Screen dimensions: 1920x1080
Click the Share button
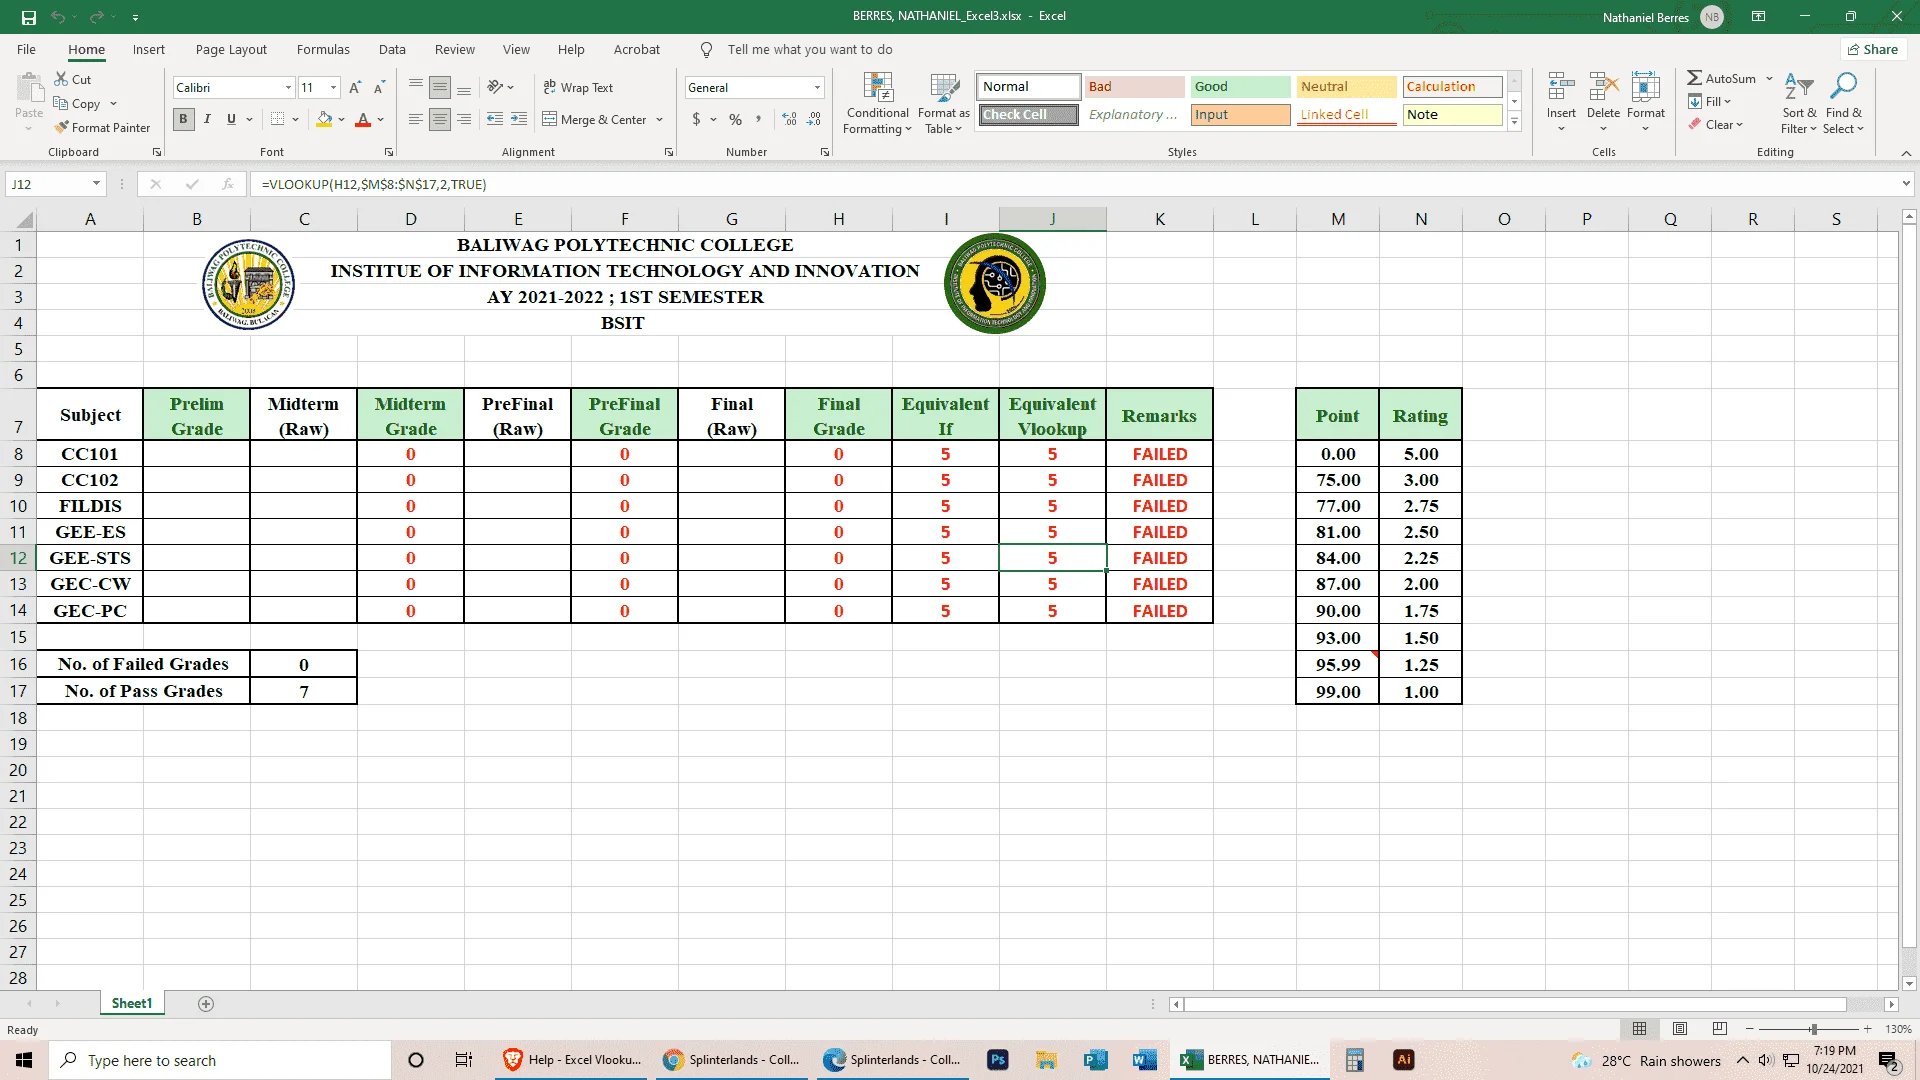(x=1873, y=50)
